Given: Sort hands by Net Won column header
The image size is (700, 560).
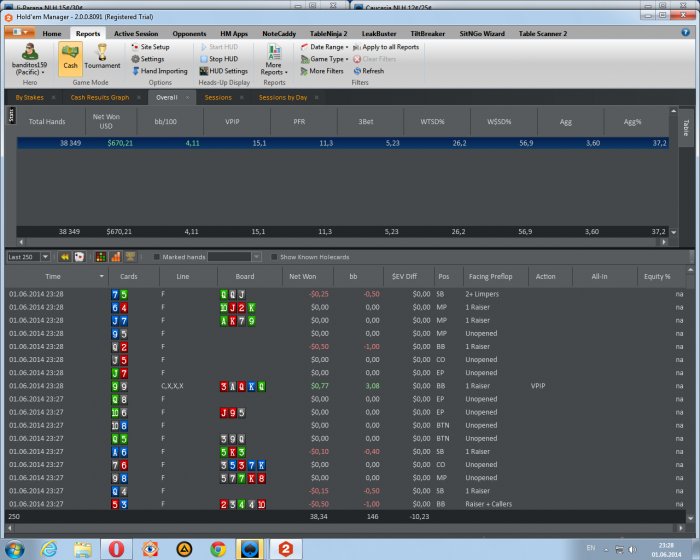Looking at the screenshot, I should 303,276.
